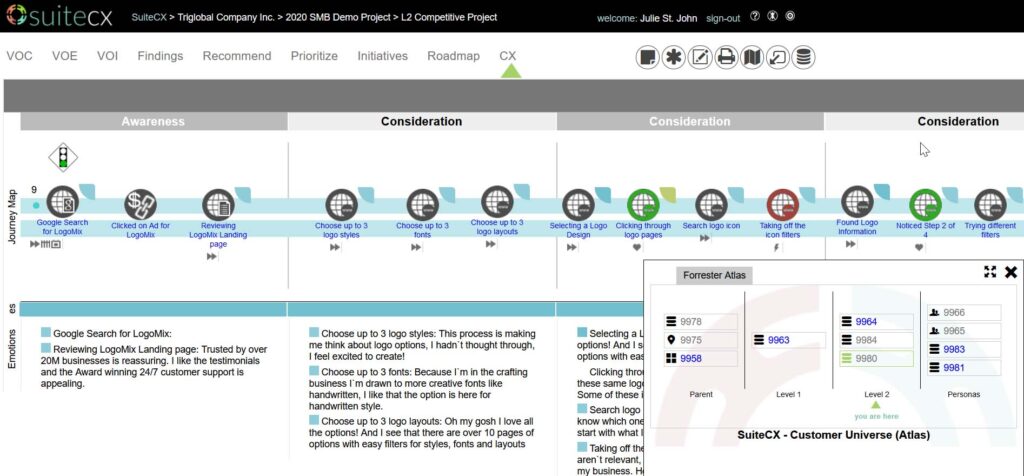Click the traffic light diamond icon
The height and width of the screenshot is (476, 1024).
[x=63, y=157]
